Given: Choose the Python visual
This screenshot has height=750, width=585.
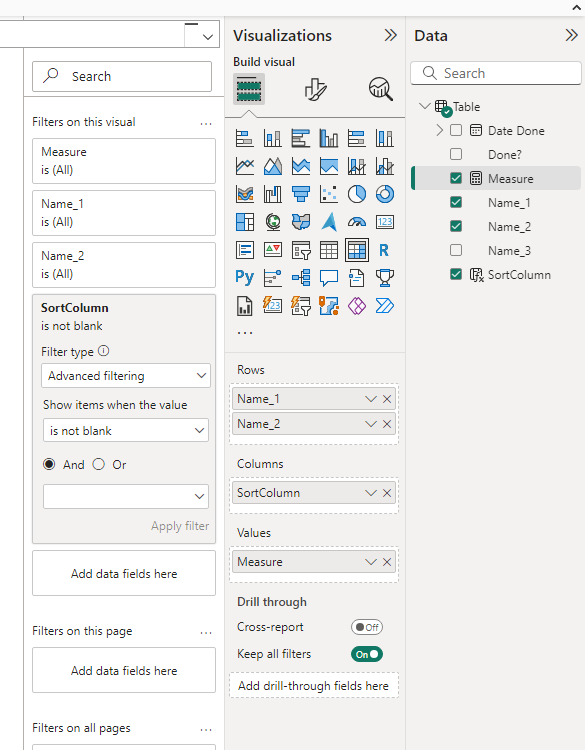Looking at the screenshot, I should coord(244,277).
